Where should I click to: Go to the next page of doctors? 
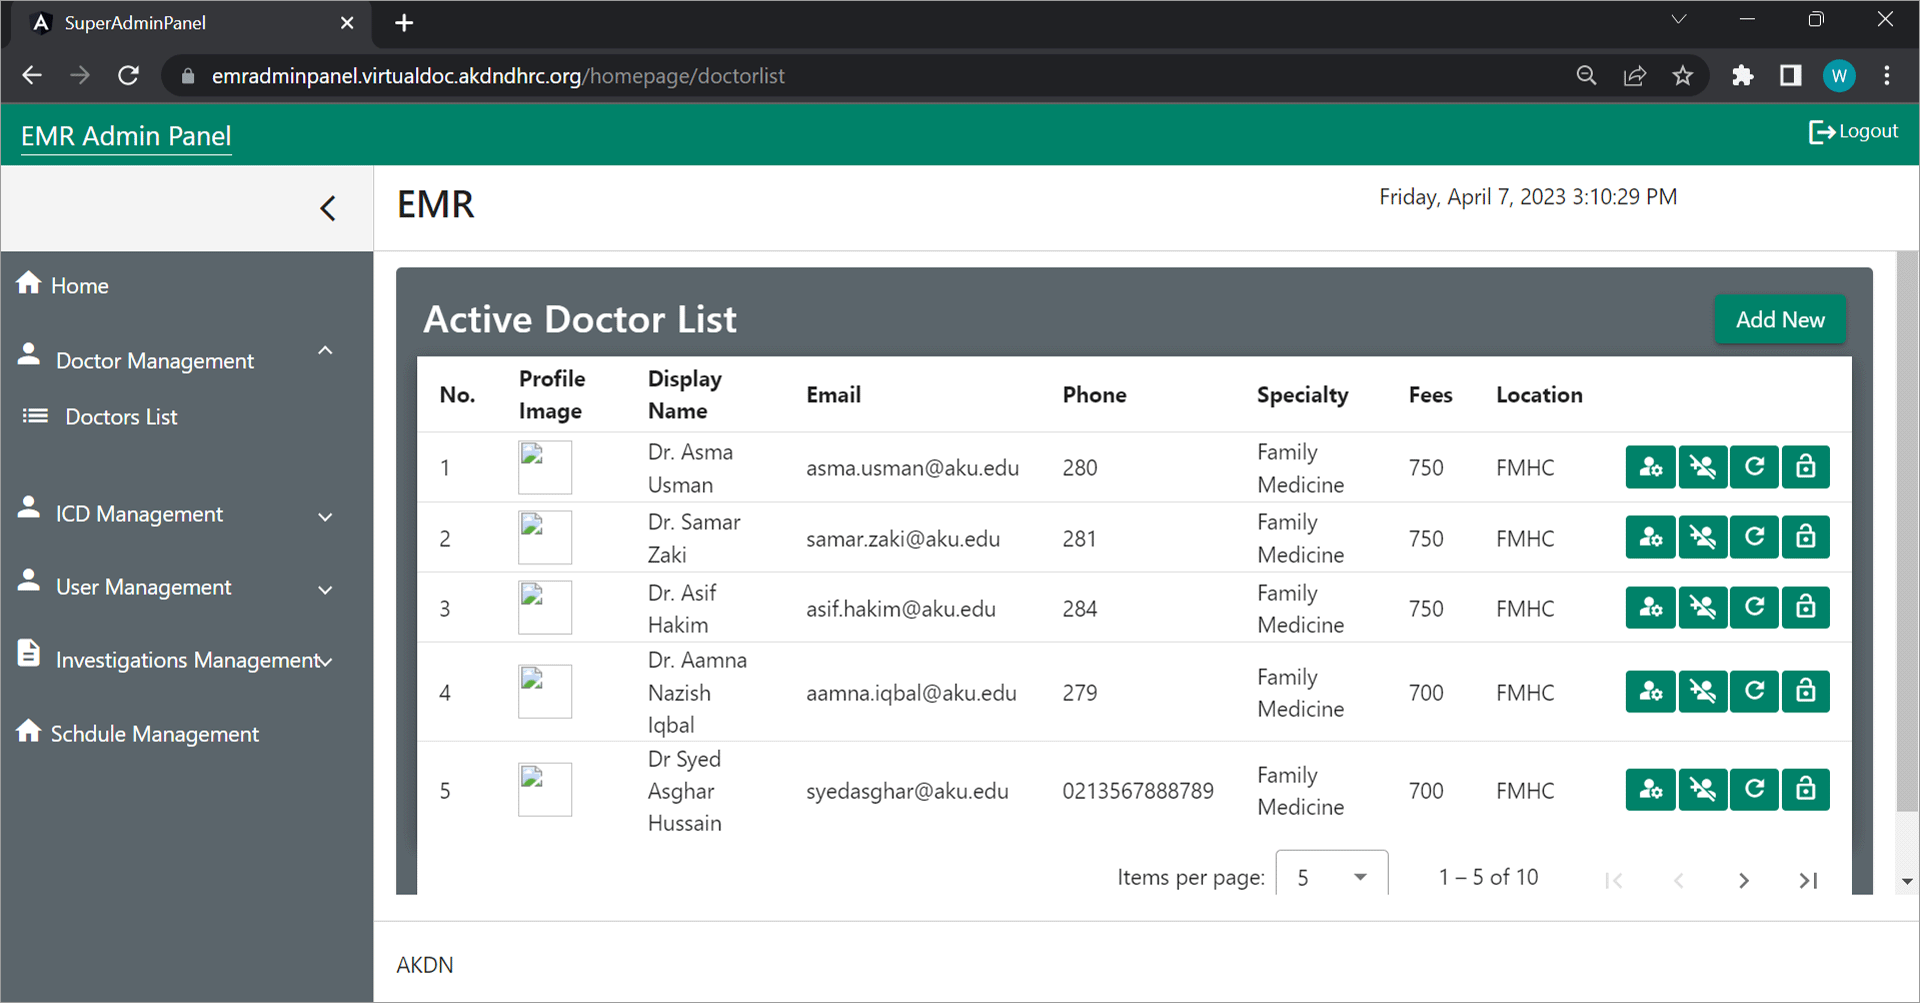(x=1744, y=880)
